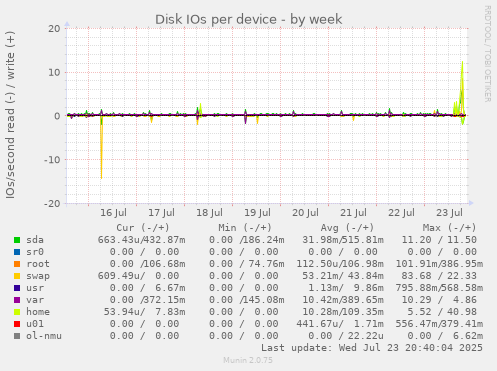
Task: Click the Munin 2.0.75 version text
Action: 248,360
